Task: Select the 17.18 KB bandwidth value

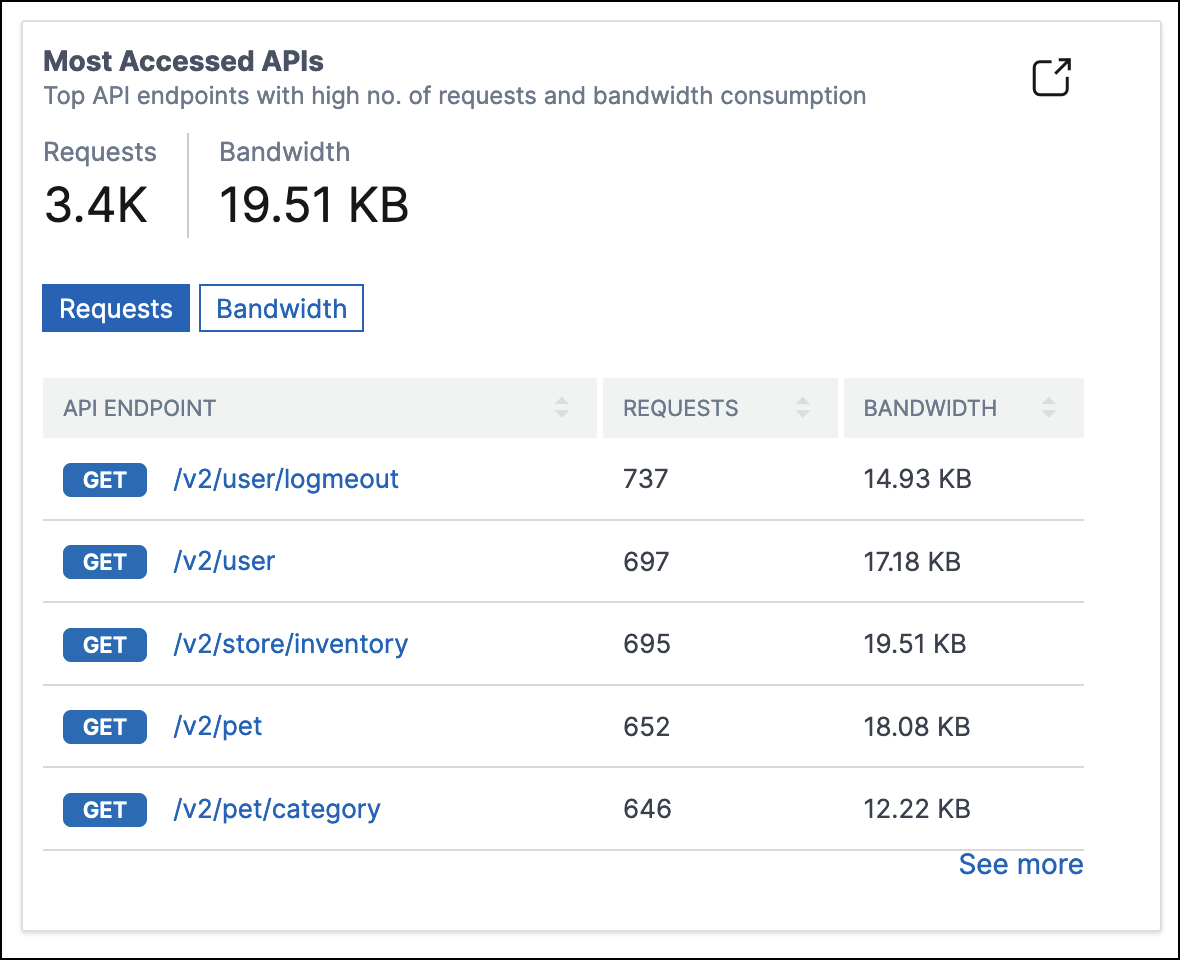Action: 912,562
